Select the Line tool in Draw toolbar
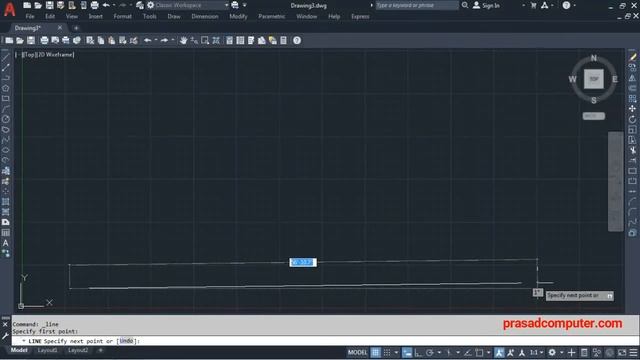Image resolution: width=640 pixels, height=360 pixels. point(5,58)
